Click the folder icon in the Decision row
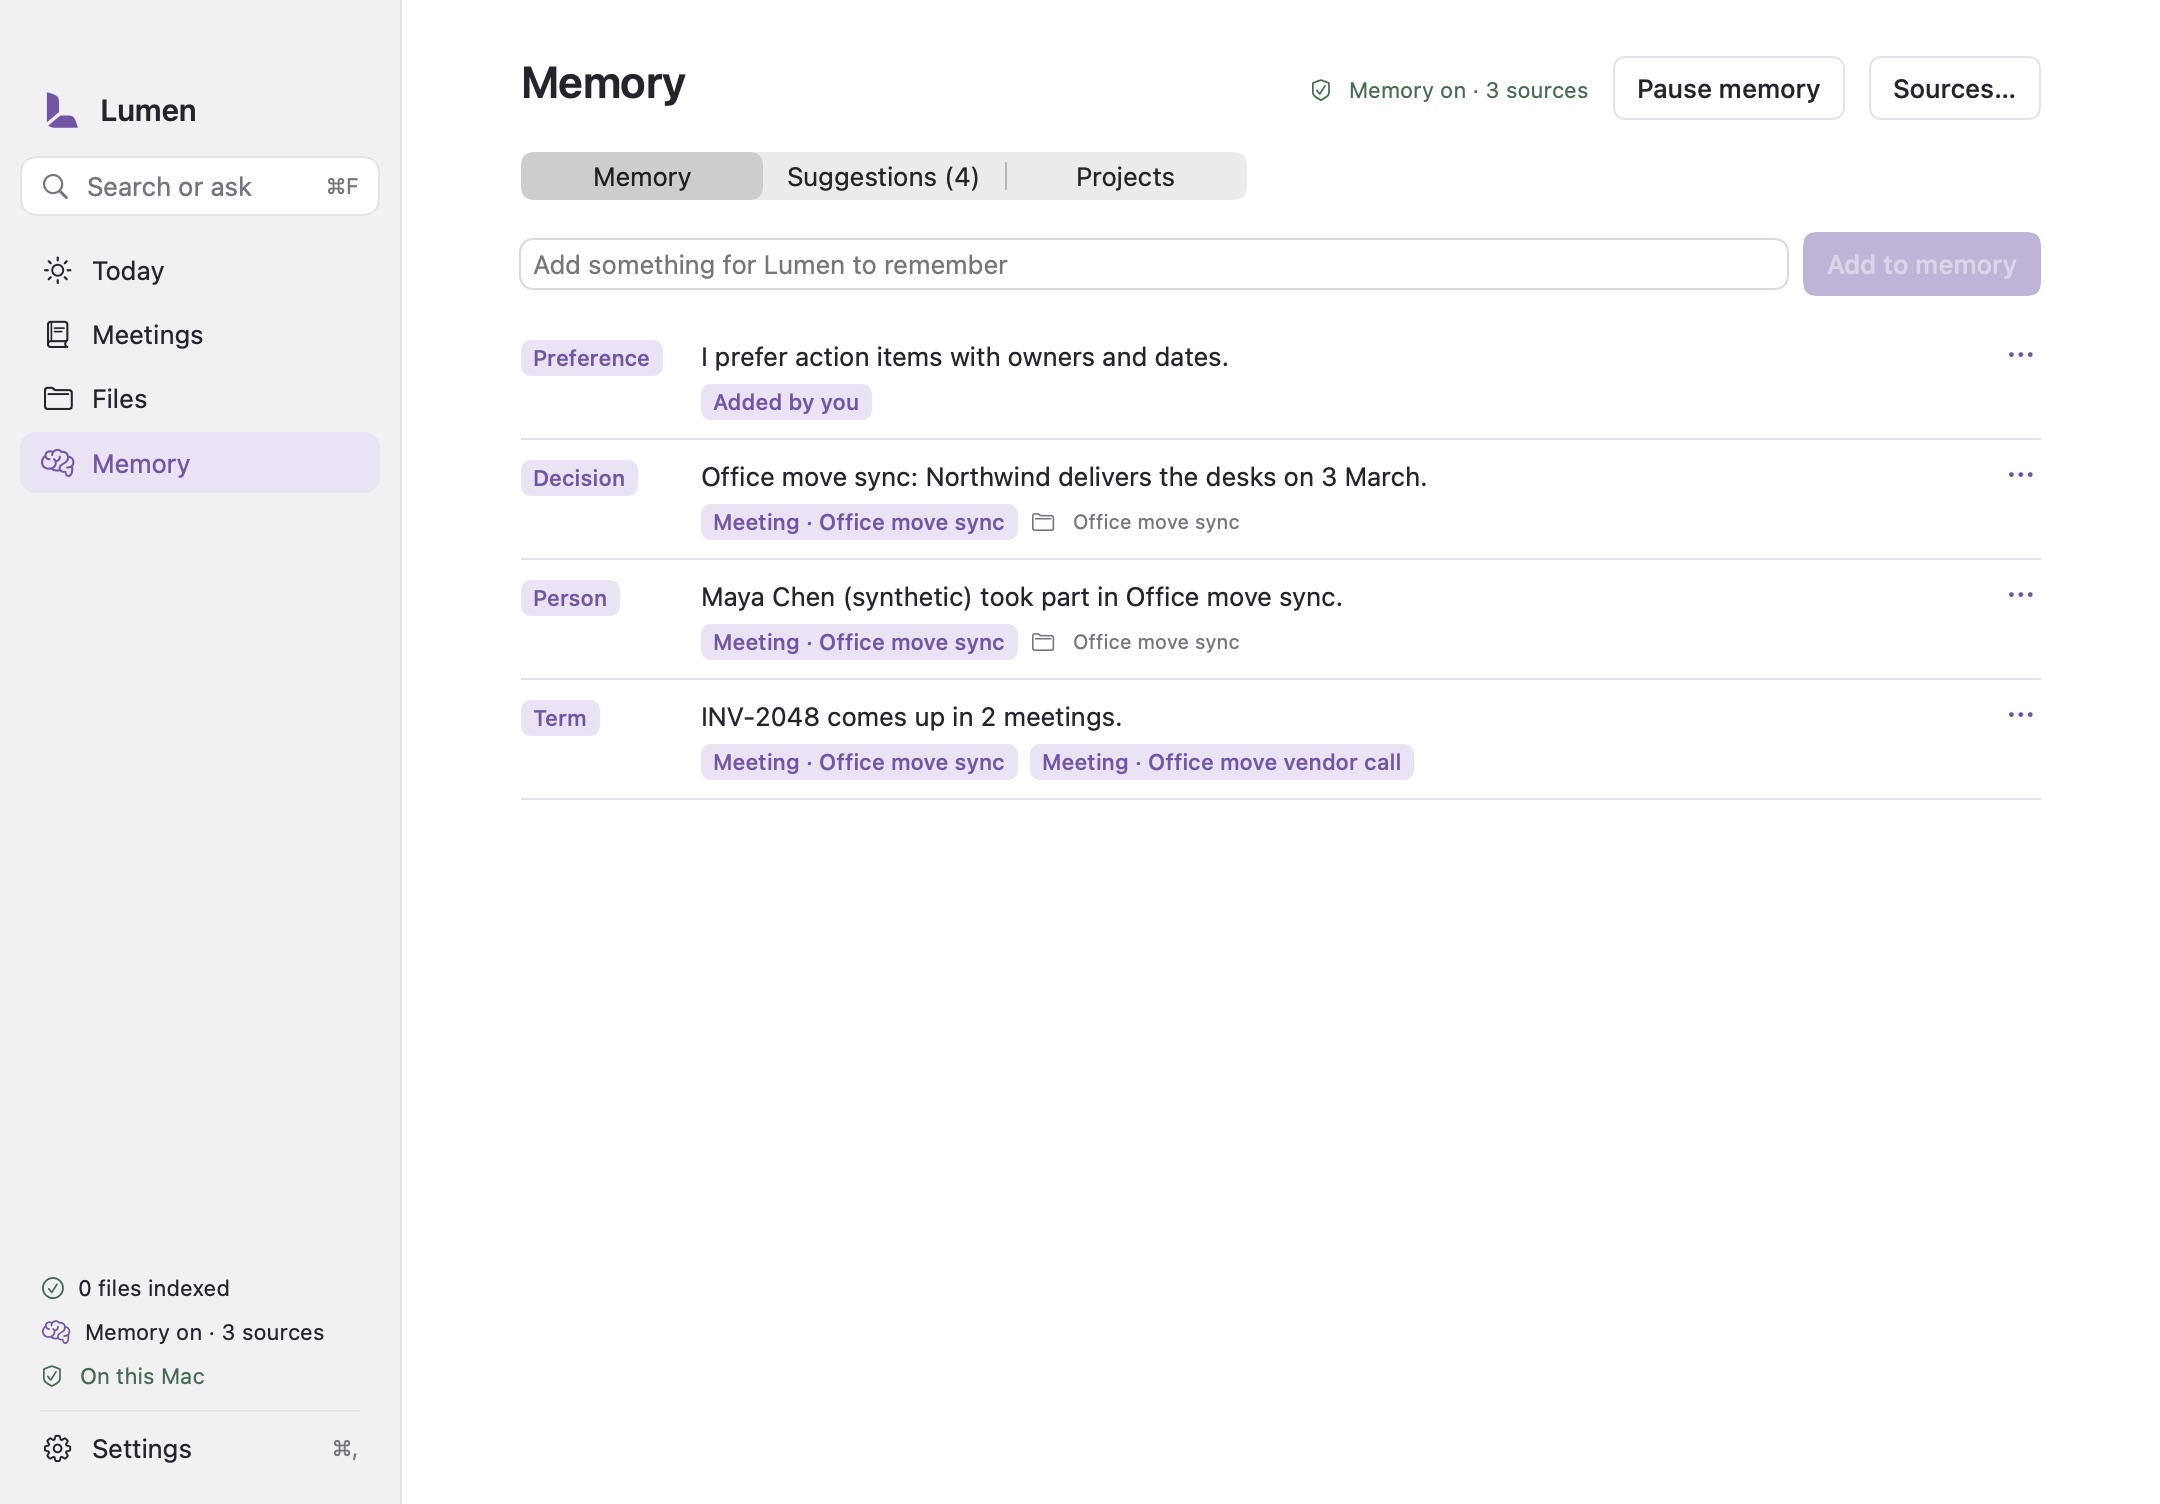This screenshot has height=1504, width=2160. [x=1043, y=522]
